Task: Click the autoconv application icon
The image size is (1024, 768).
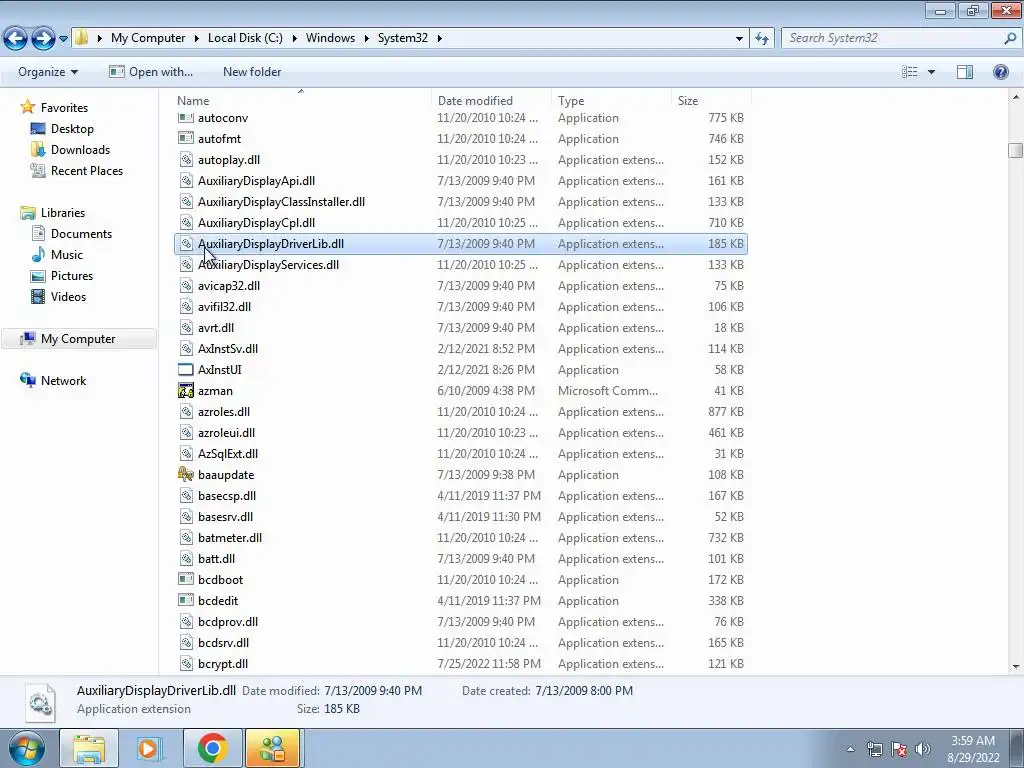Action: [186, 118]
